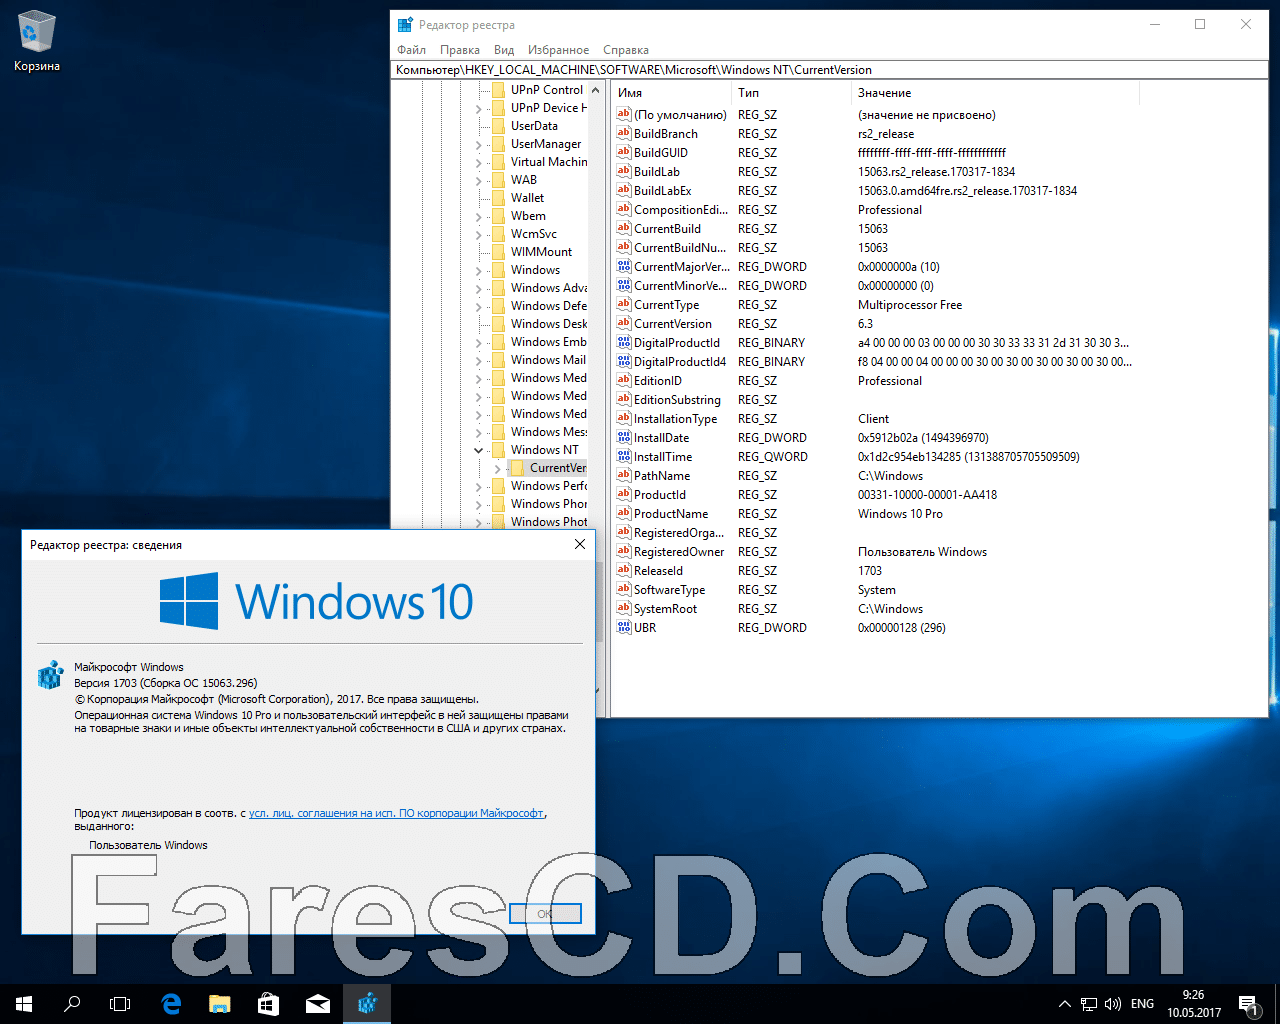Select the WAB tree key
Image resolution: width=1280 pixels, height=1024 pixels.
pyautogui.click(x=523, y=180)
